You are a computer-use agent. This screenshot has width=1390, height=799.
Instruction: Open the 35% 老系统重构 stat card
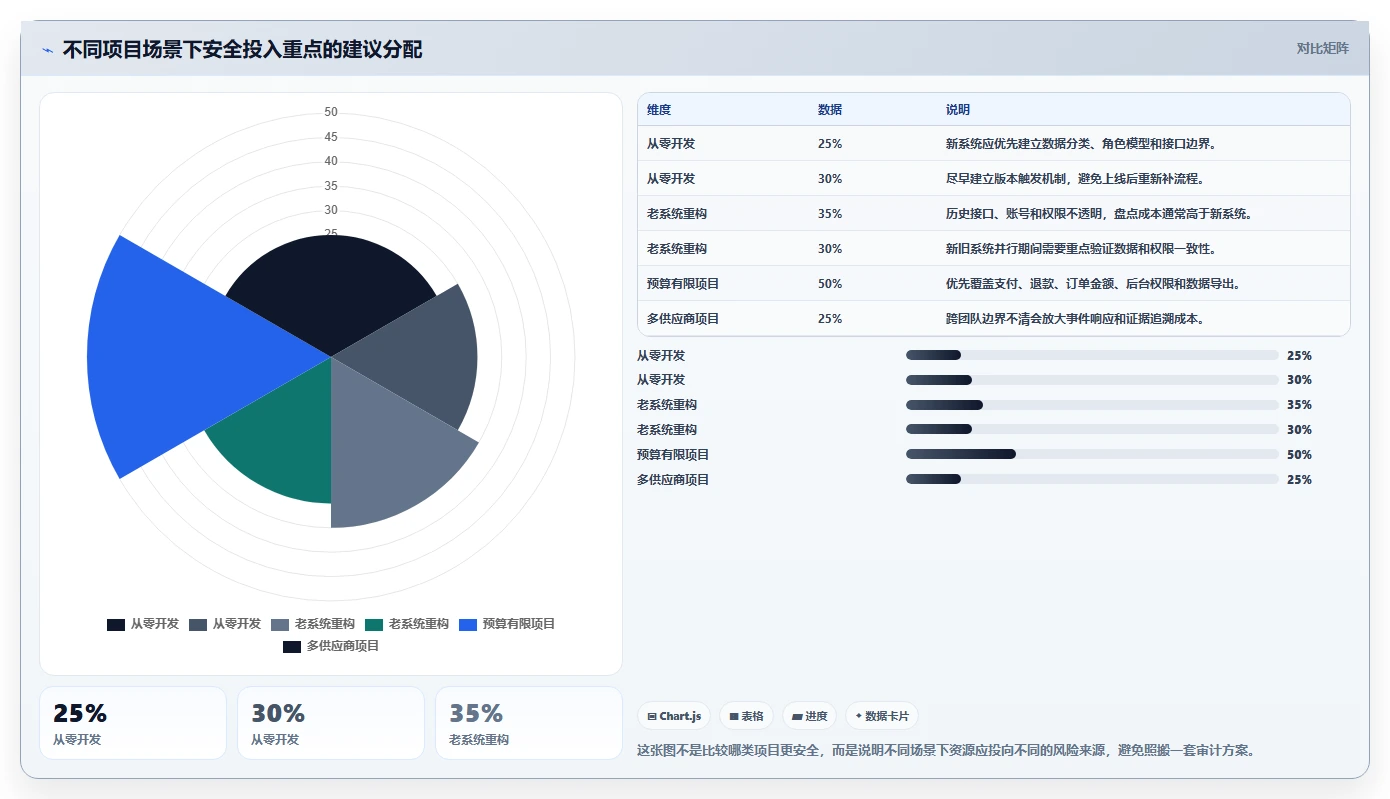pyautogui.click(x=529, y=723)
